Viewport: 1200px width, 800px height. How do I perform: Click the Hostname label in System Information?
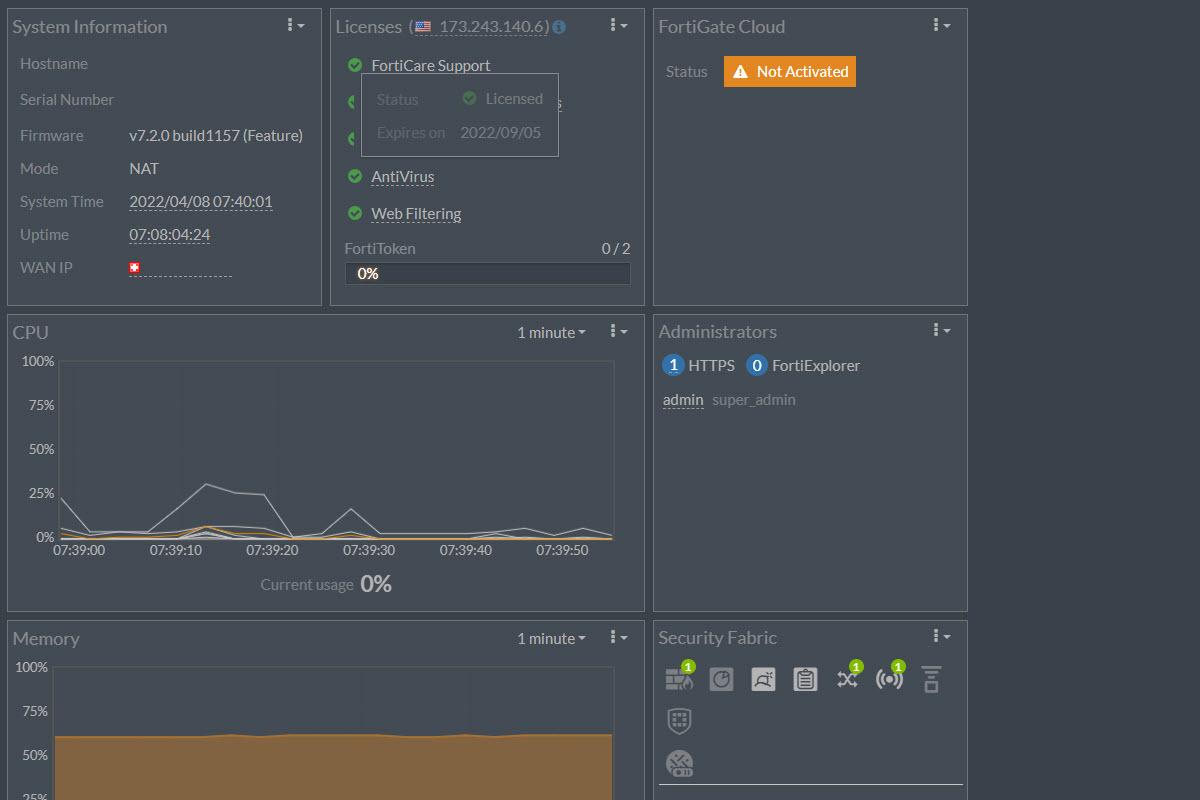tap(54, 64)
